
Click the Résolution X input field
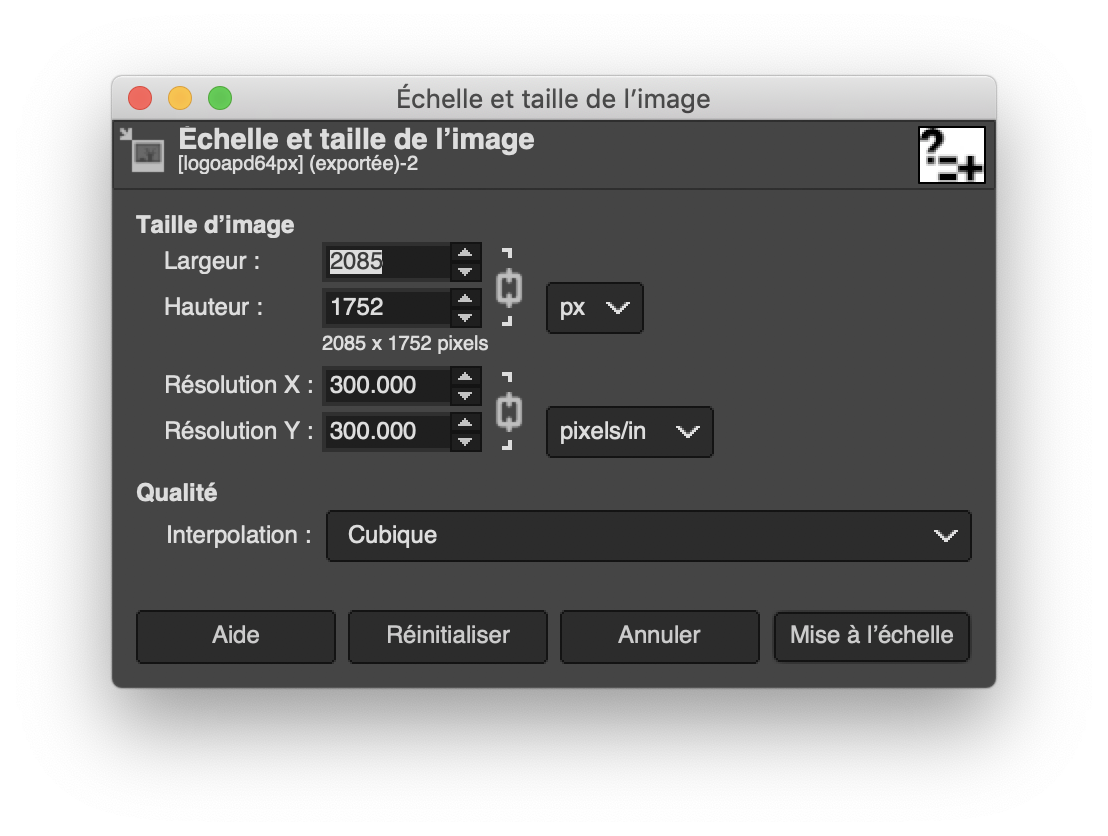tap(388, 386)
